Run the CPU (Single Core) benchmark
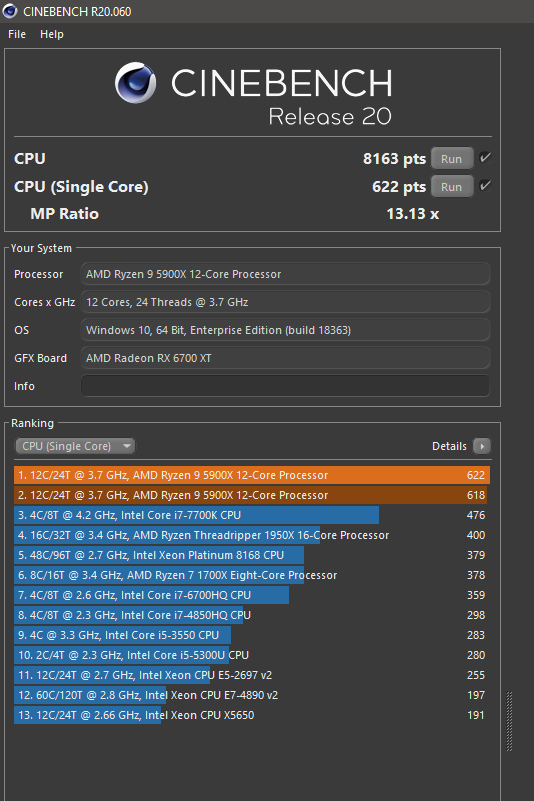Screen dimensions: 534x801 (452, 186)
